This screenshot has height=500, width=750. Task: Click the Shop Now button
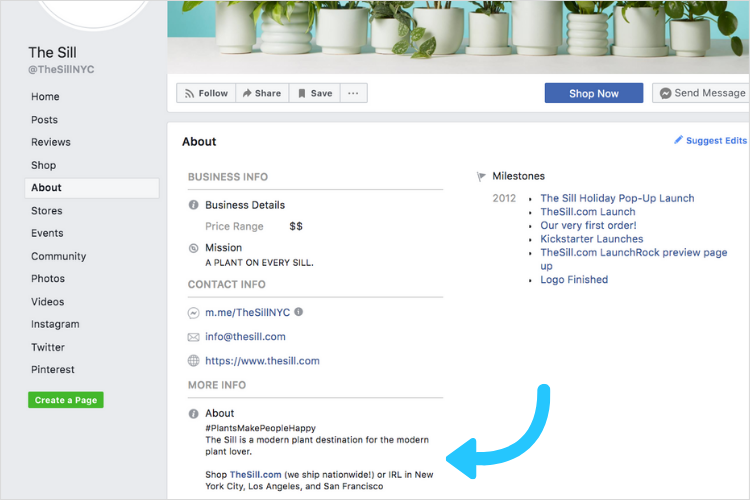pos(594,93)
